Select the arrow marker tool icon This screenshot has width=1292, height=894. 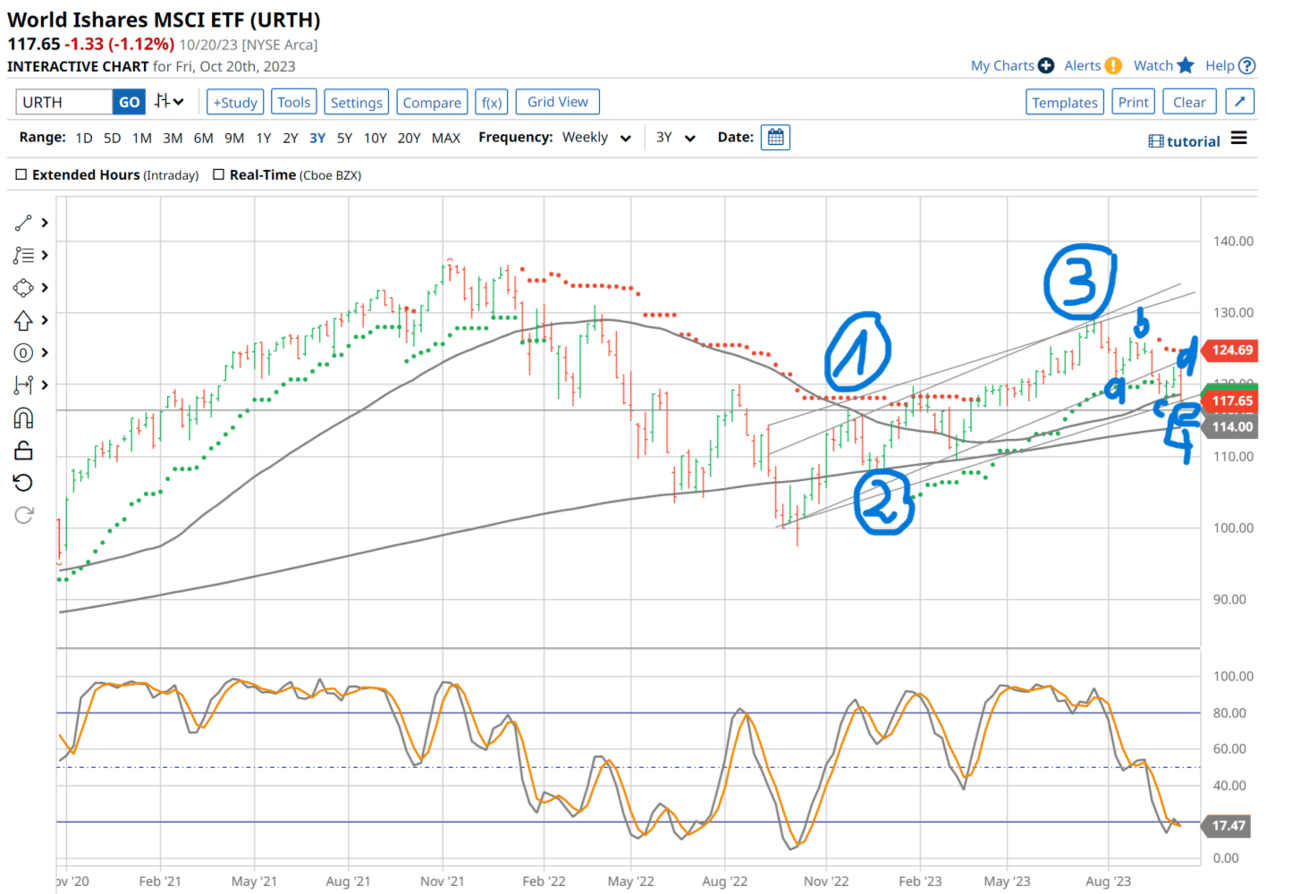tap(24, 320)
